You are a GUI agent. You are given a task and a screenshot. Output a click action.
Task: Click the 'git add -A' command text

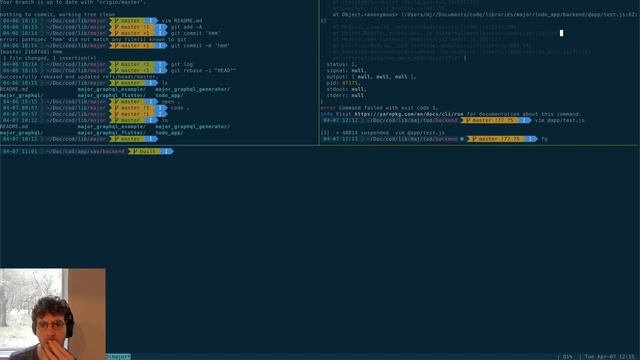point(186,27)
